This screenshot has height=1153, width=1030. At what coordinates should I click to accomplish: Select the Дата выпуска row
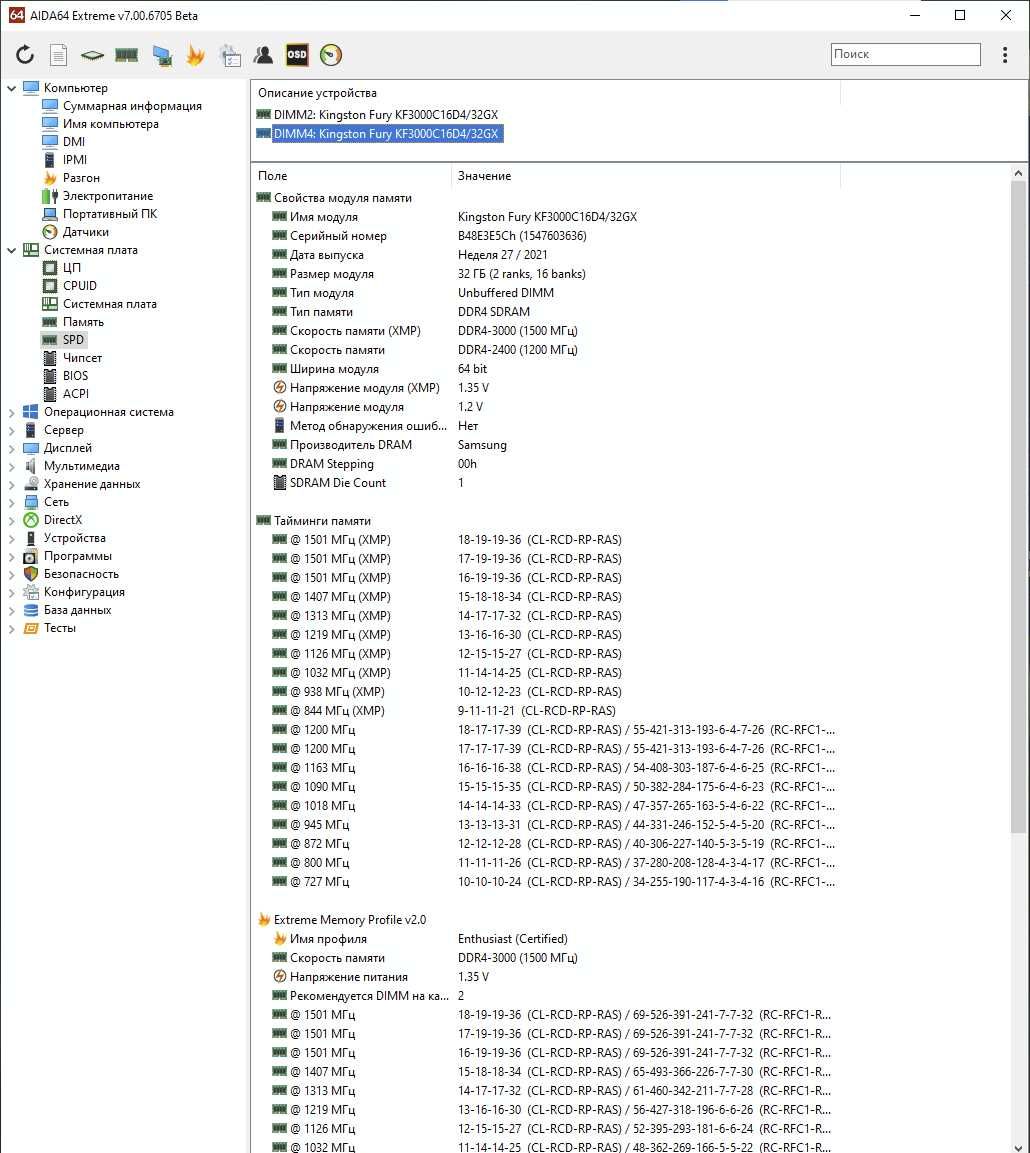point(545,255)
